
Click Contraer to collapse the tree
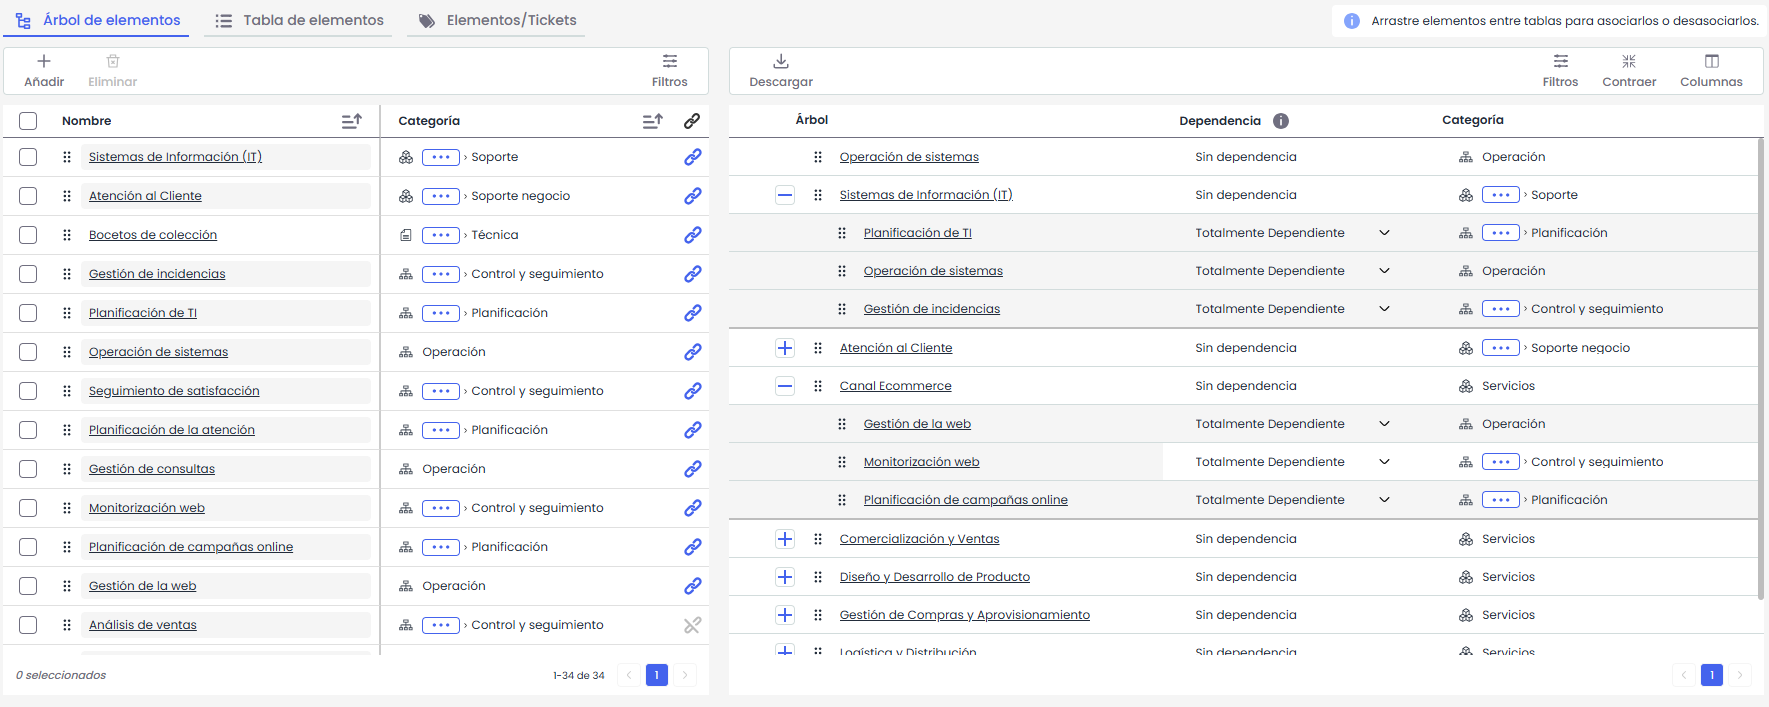1629,70
